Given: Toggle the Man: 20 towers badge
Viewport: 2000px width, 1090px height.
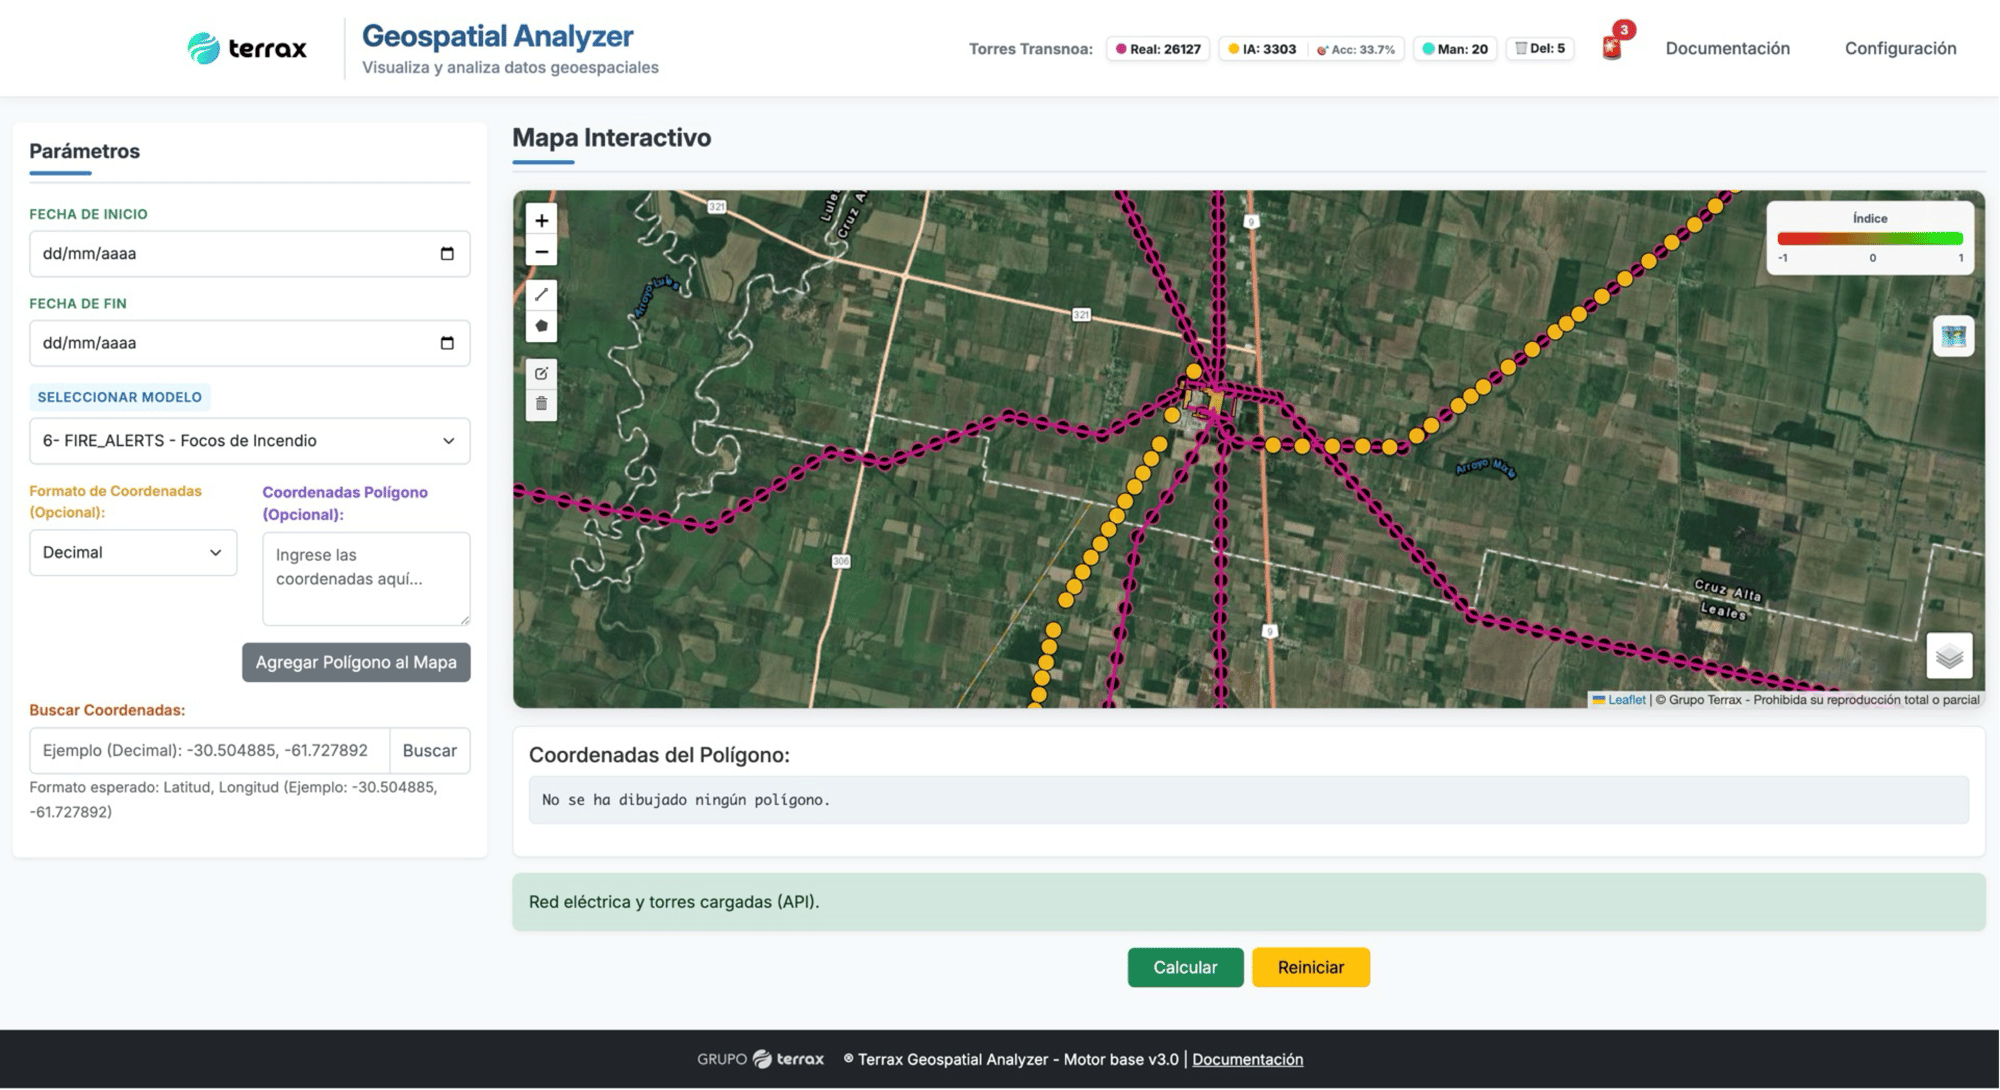Looking at the screenshot, I should pyautogui.click(x=1454, y=49).
